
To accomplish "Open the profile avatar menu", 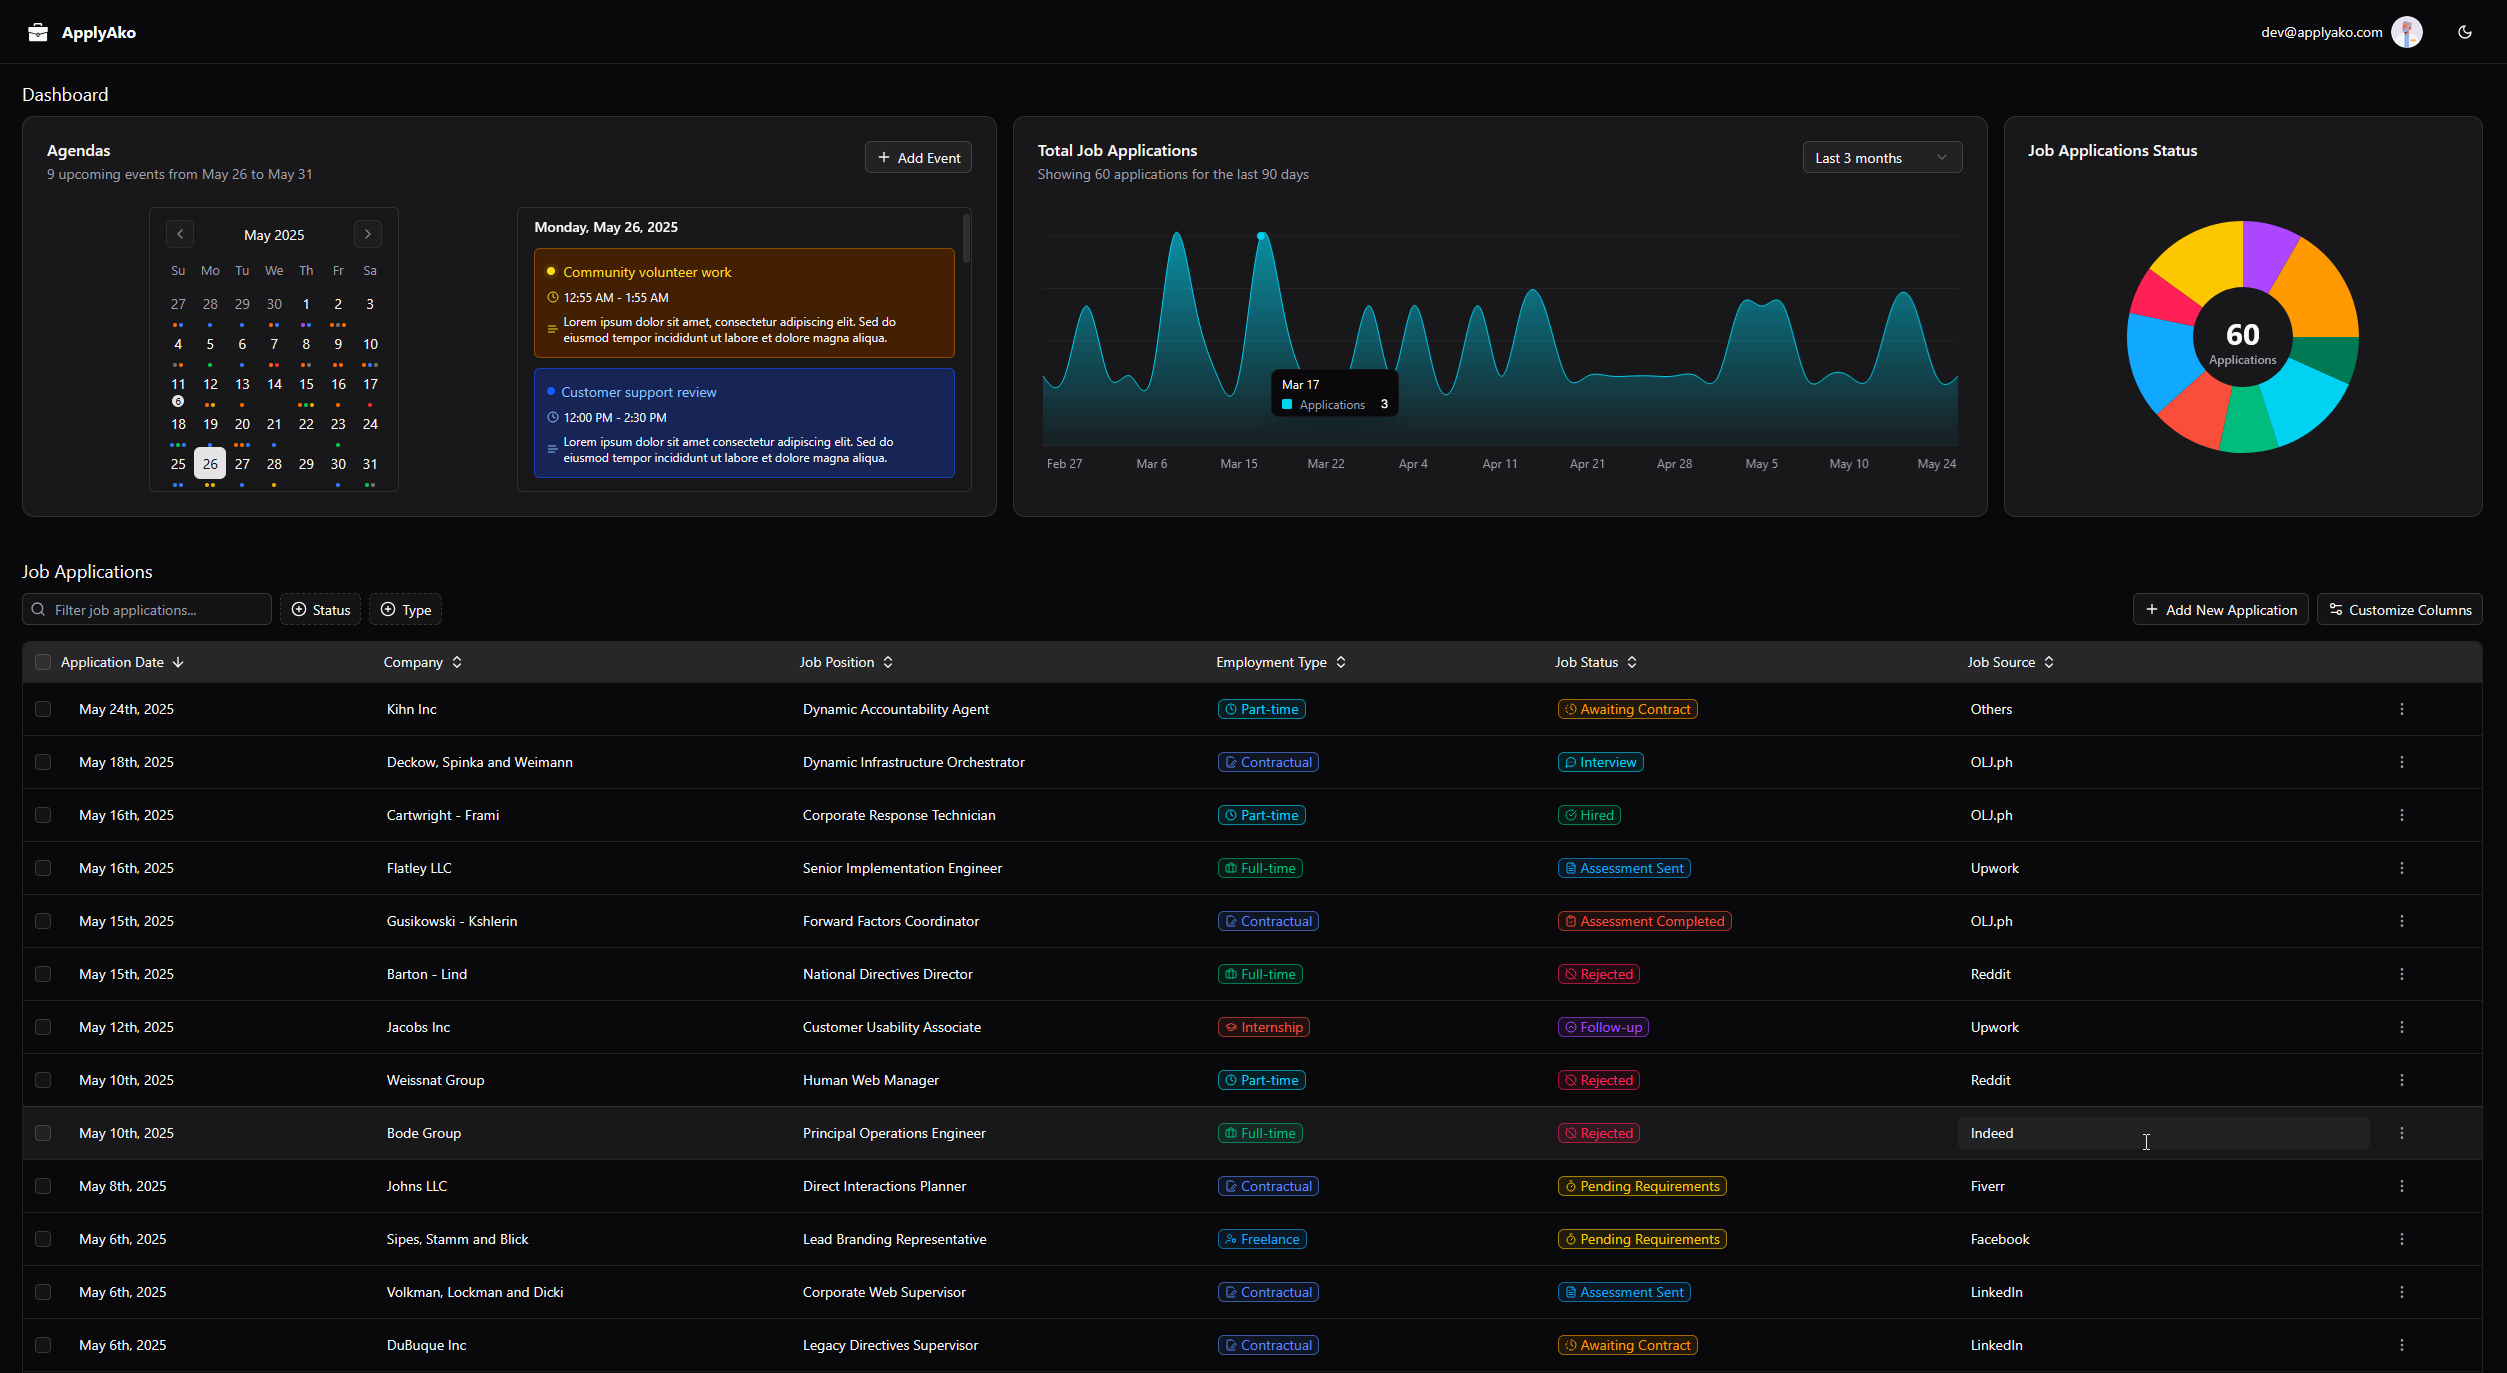I will pyautogui.click(x=2406, y=32).
